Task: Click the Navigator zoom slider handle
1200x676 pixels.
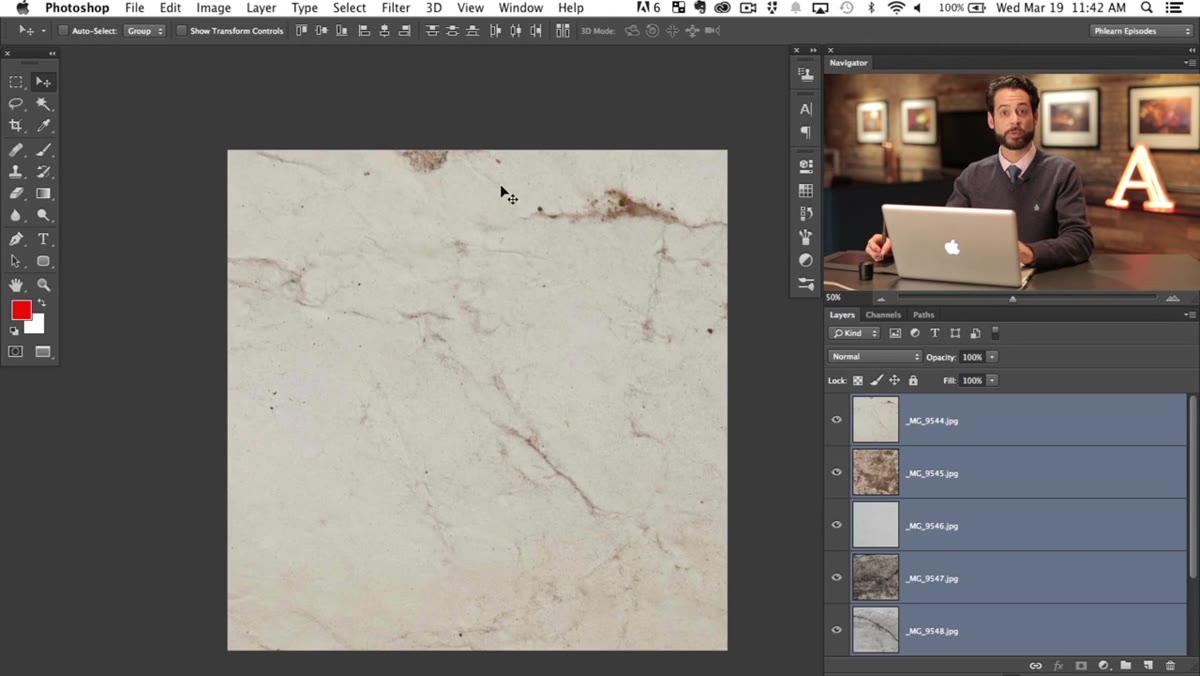Action: pyautogui.click(x=1012, y=298)
